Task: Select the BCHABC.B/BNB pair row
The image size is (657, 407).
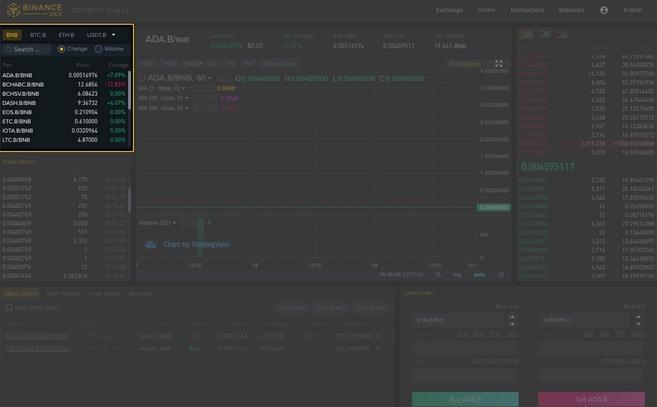Action: pyautogui.click(x=65, y=84)
